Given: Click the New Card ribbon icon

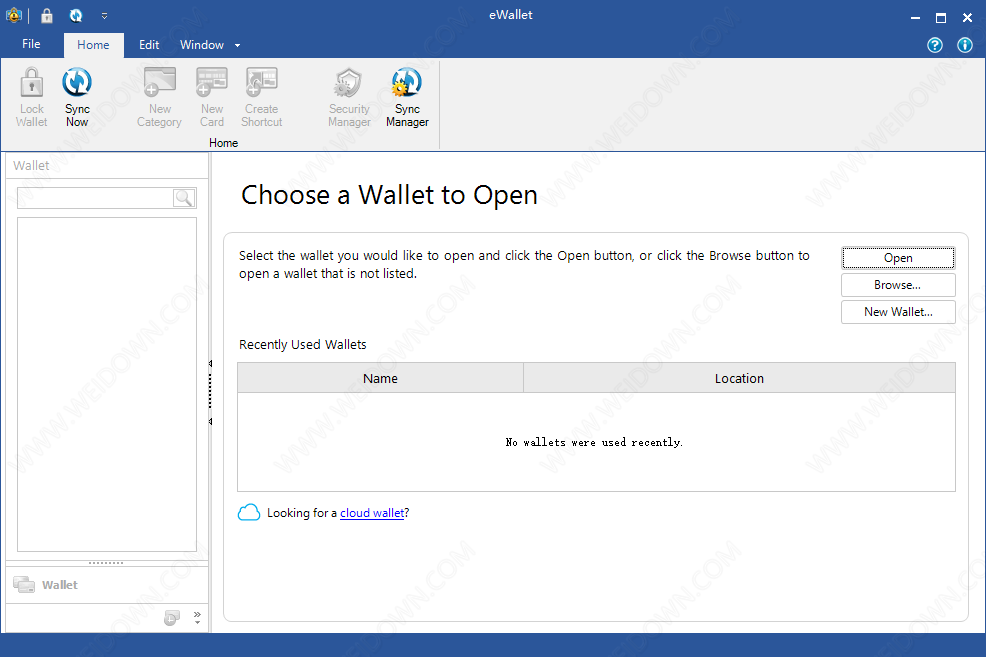Looking at the screenshot, I should pyautogui.click(x=212, y=97).
